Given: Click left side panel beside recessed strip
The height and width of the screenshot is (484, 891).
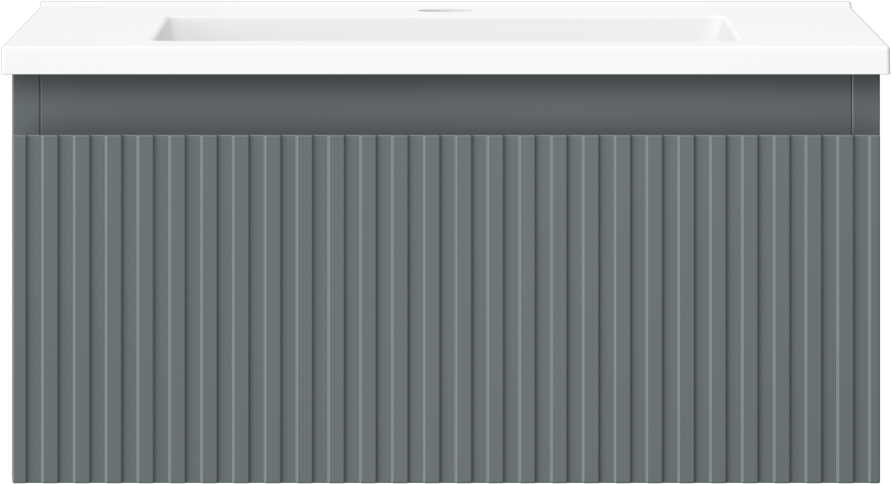Looking at the screenshot, I should (x=26, y=105).
